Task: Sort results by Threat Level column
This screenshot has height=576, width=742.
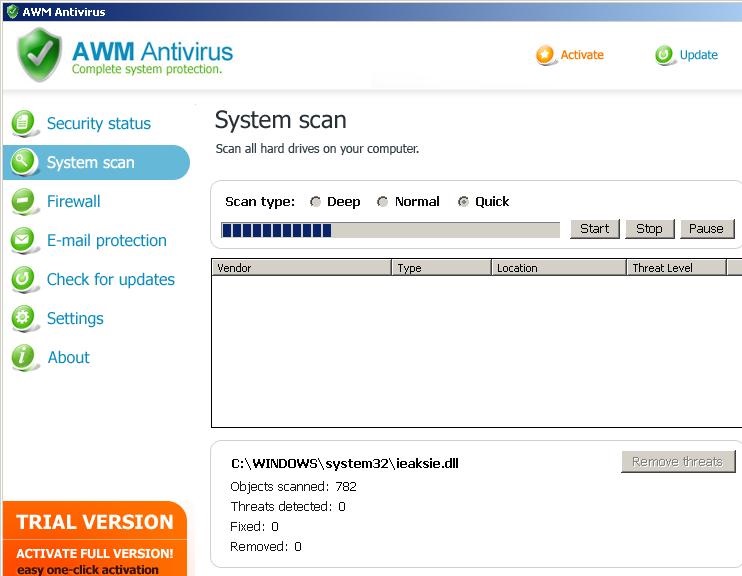Action: pos(675,268)
